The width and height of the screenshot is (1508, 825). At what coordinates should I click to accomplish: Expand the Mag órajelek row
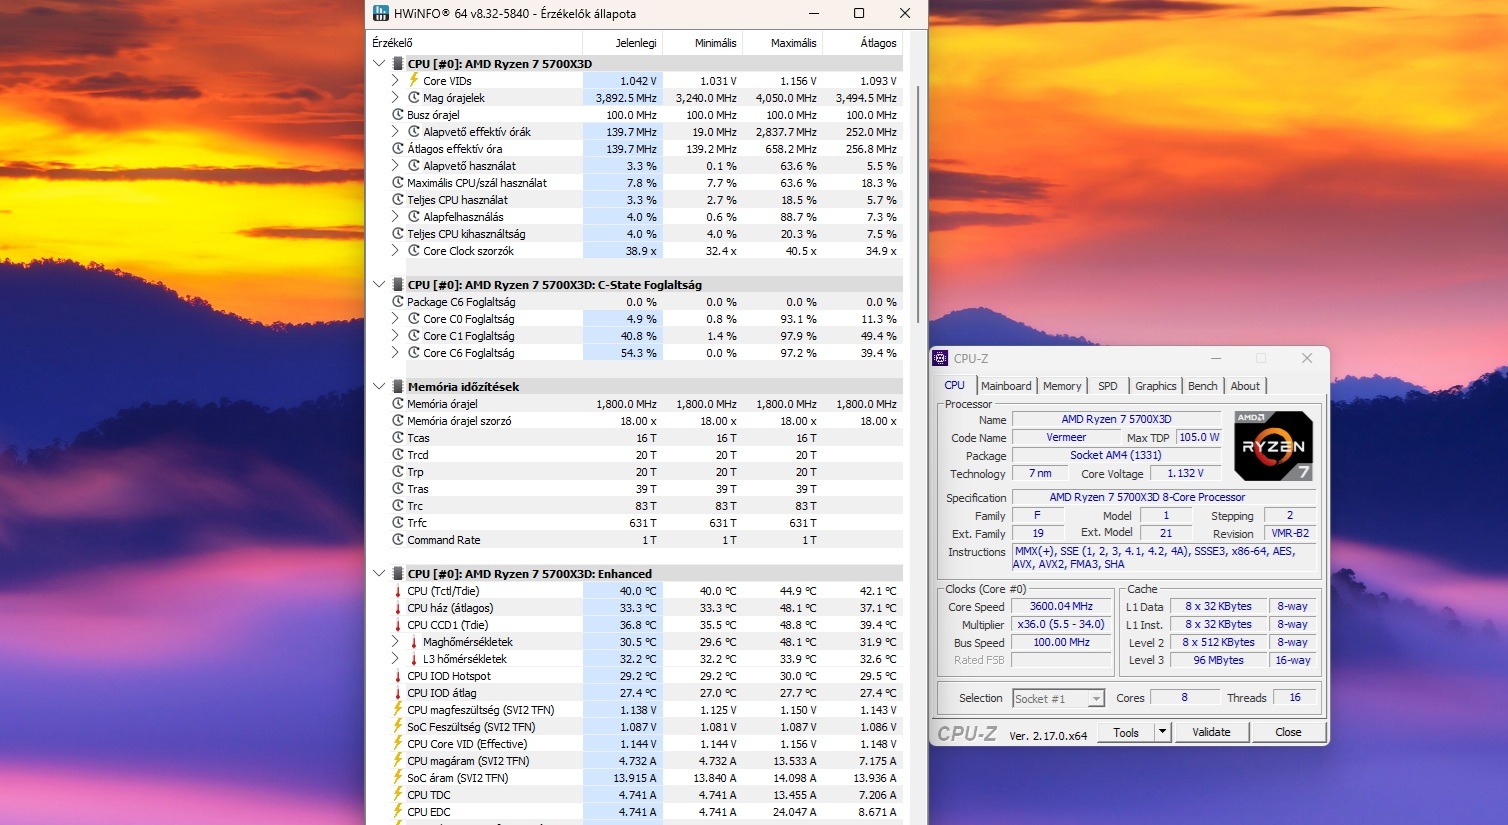tap(395, 98)
